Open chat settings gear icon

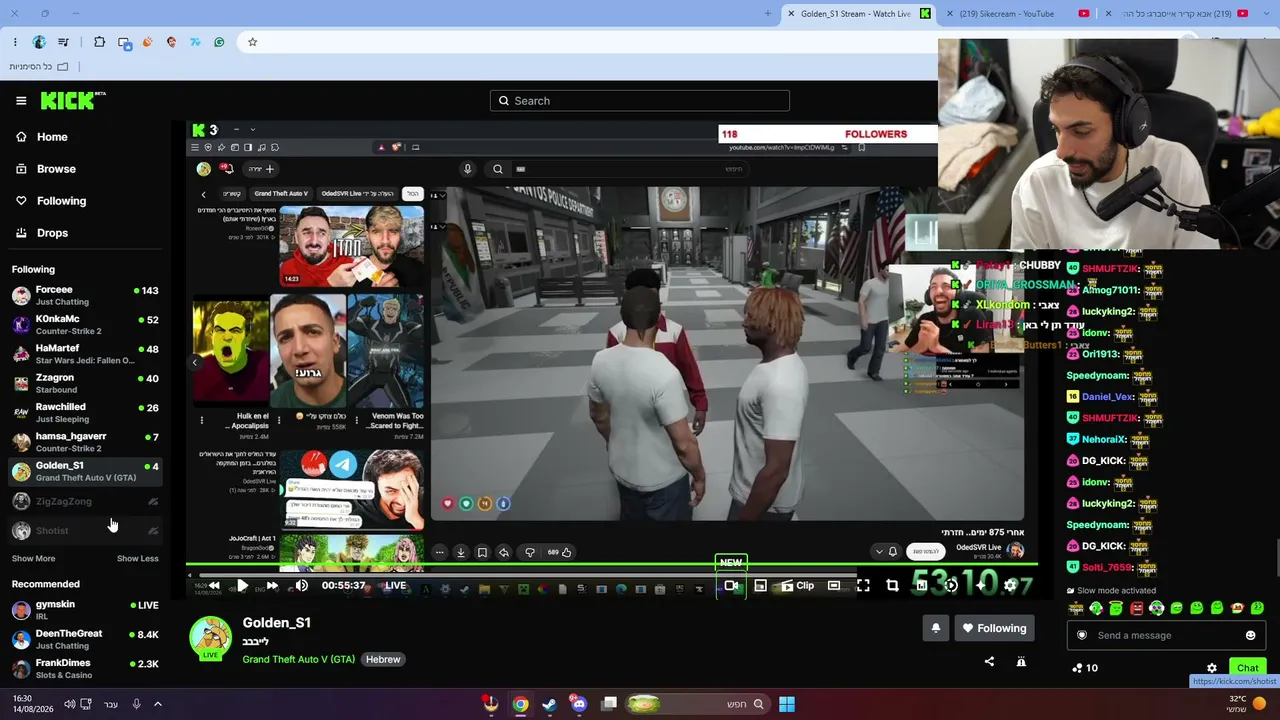(x=1212, y=668)
